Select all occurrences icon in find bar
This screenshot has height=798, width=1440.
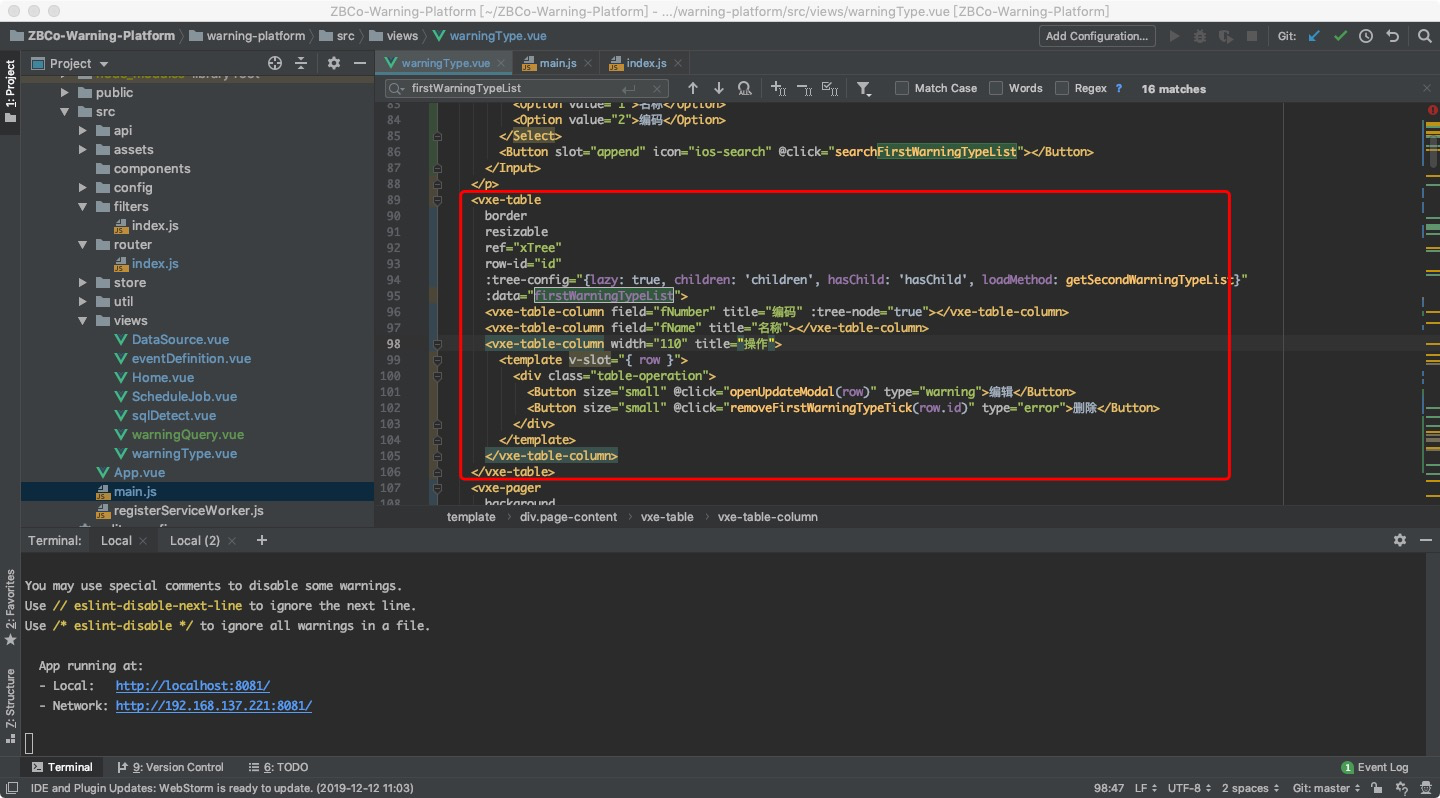click(x=830, y=88)
